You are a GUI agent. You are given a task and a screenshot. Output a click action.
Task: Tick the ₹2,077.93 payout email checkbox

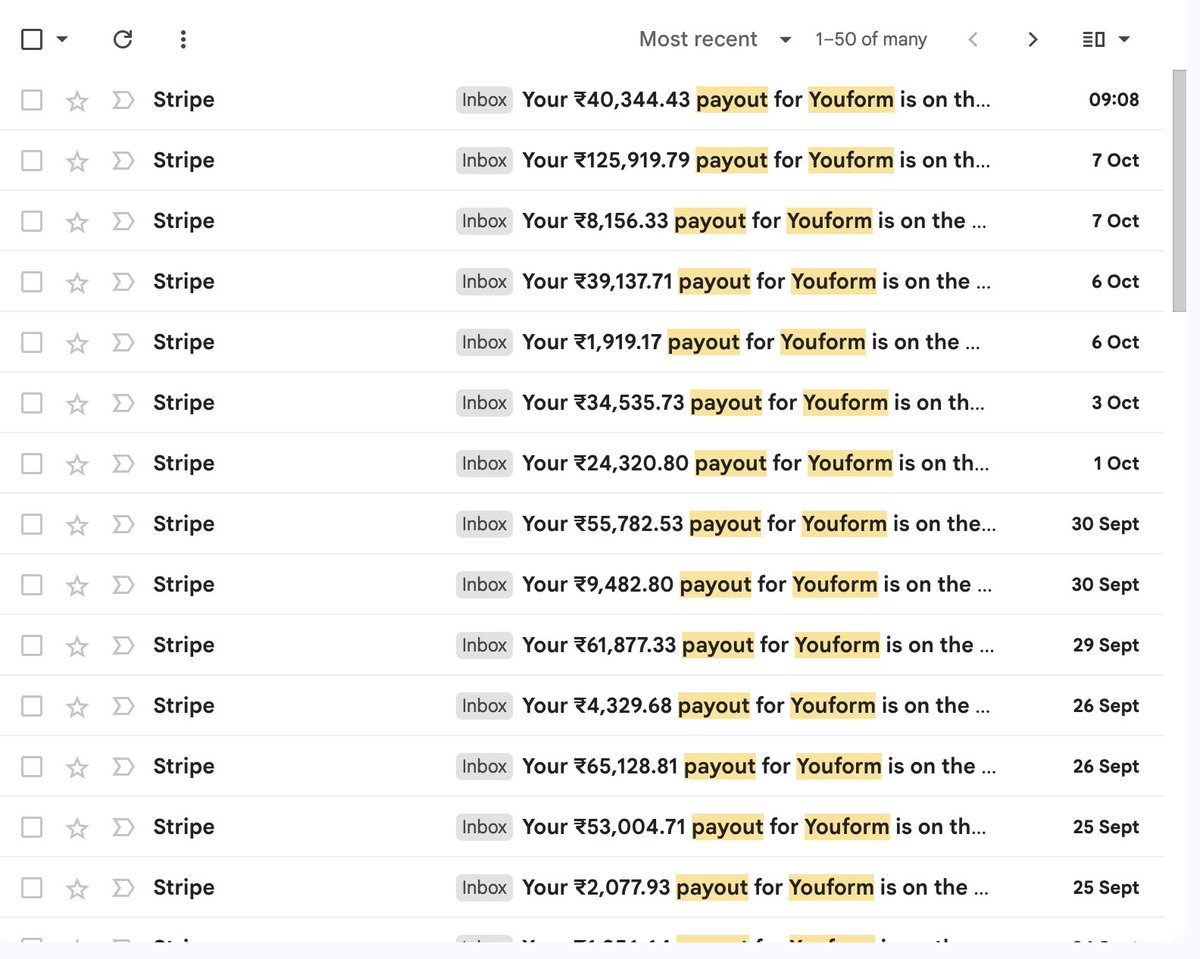32,888
